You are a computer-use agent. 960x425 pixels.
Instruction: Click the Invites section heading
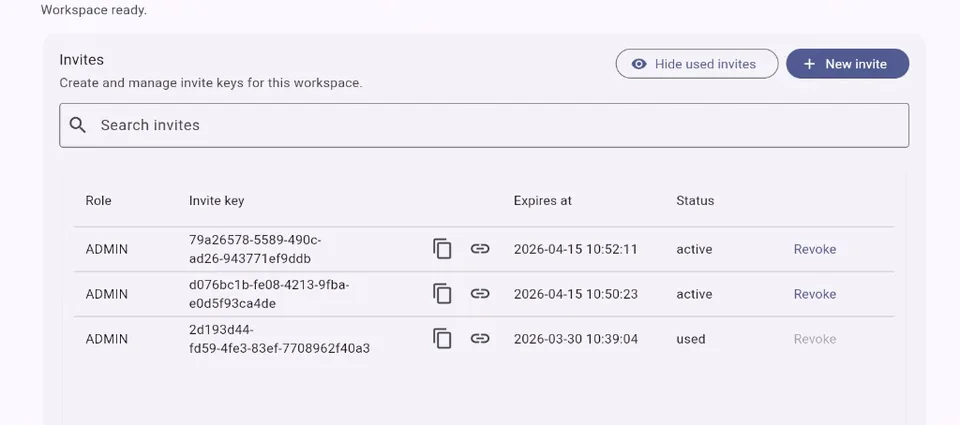tap(81, 60)
